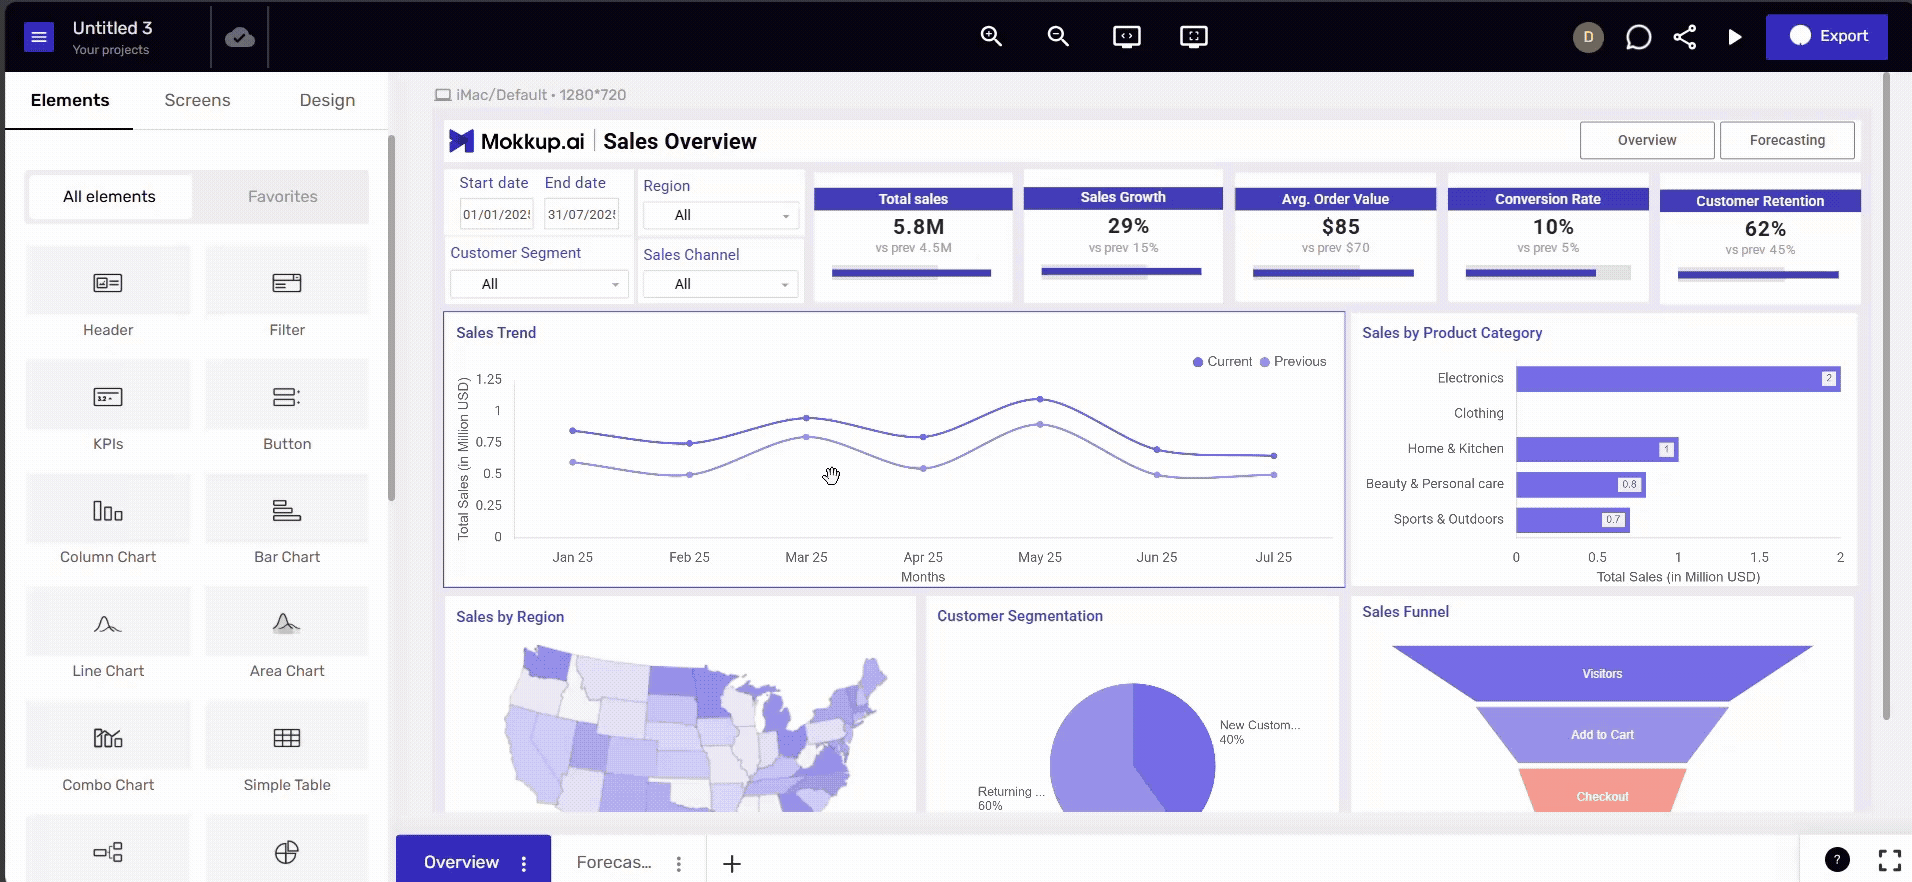
Task: Select the Bar Chart element
Action: (287, 521)
